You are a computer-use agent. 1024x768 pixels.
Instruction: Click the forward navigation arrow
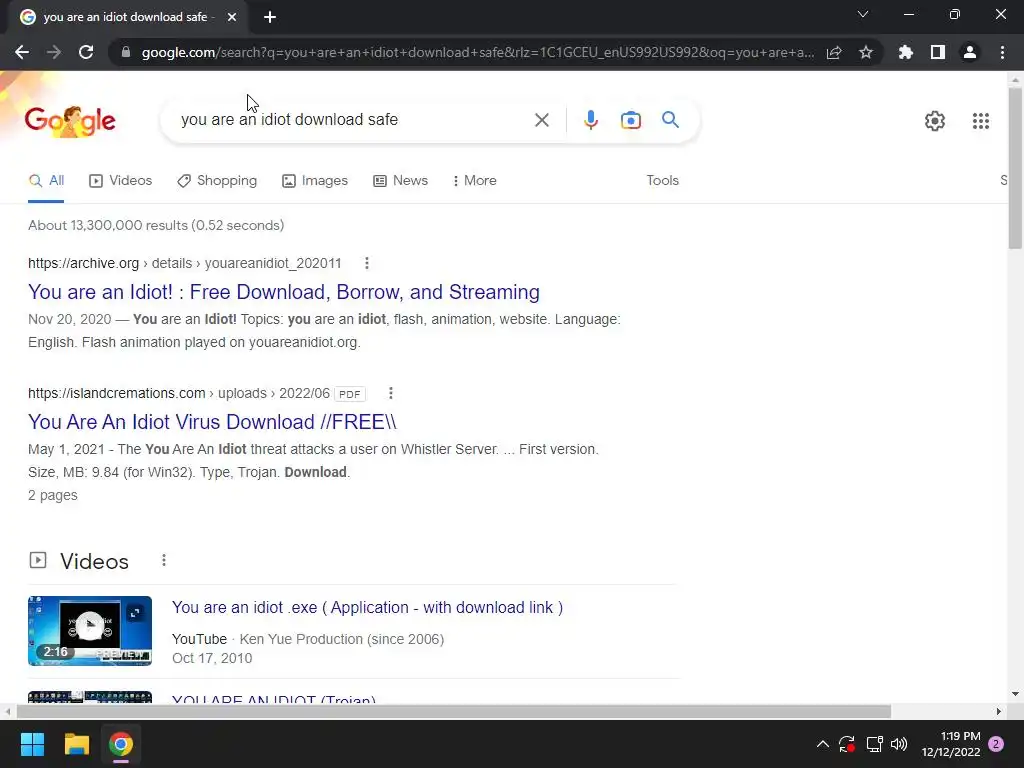(54, 52)
